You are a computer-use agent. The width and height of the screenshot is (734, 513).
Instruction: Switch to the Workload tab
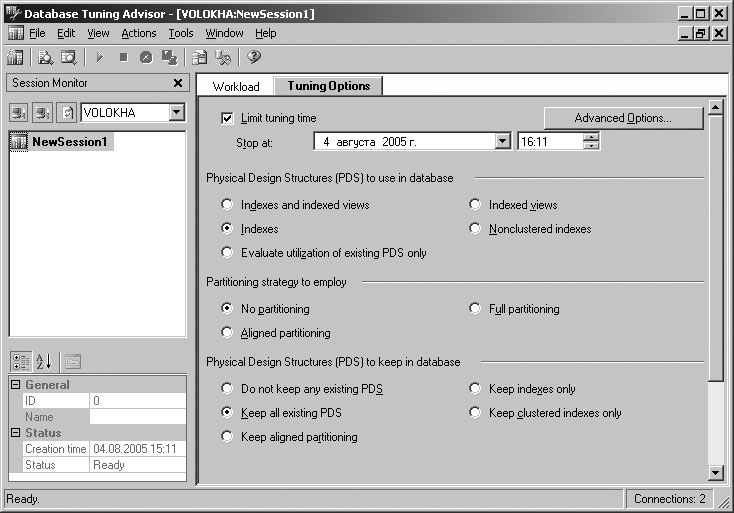235,86
